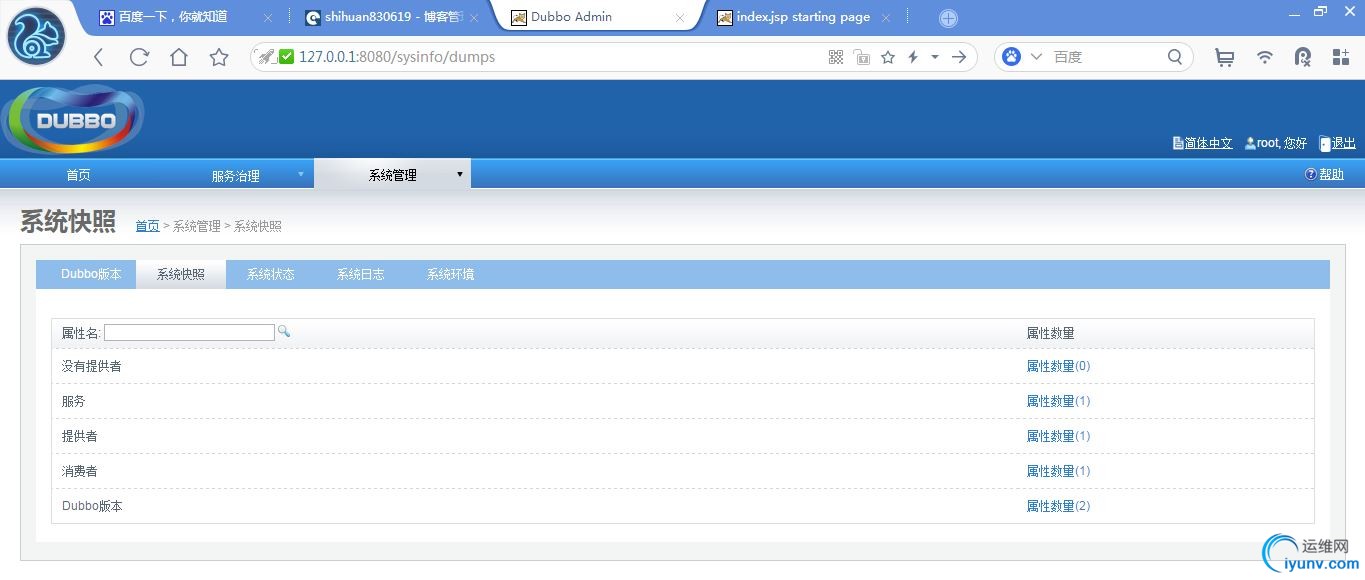This screenshot has height=580, width=1365.
Task: Click the 属性数量 column header
Action: (x=1050, y=333)
